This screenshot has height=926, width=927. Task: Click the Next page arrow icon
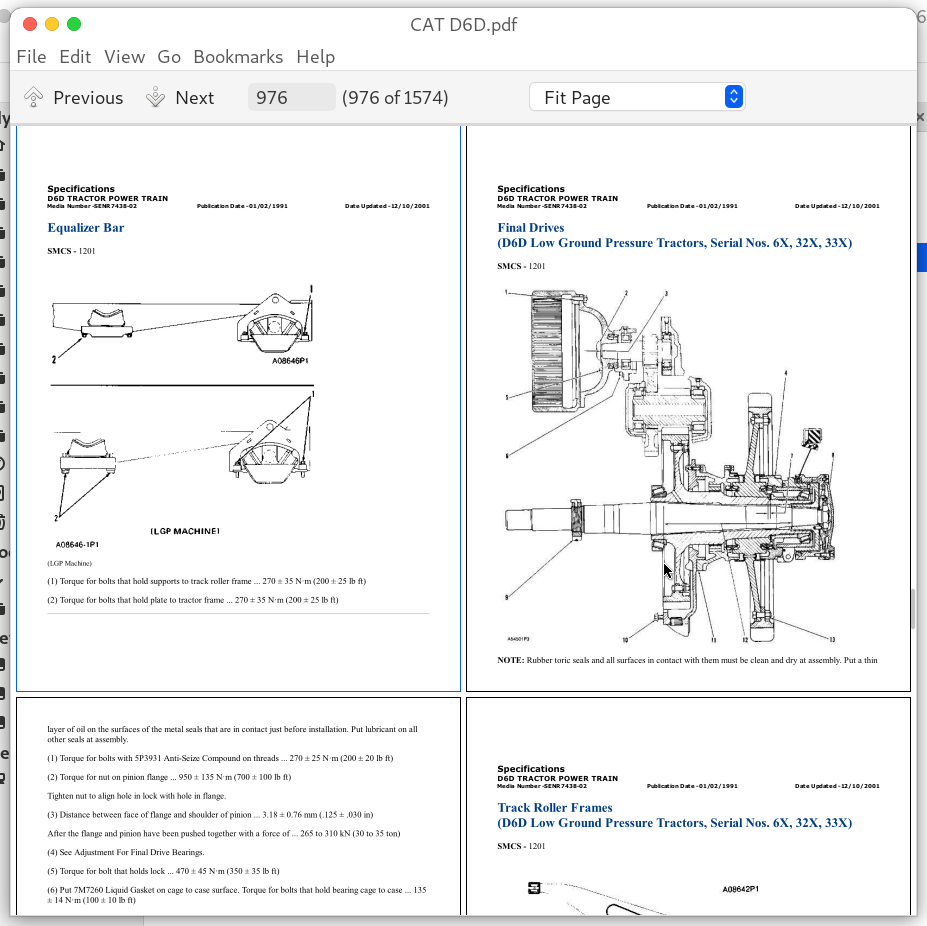pyautogui.click(x=156, y=96)
